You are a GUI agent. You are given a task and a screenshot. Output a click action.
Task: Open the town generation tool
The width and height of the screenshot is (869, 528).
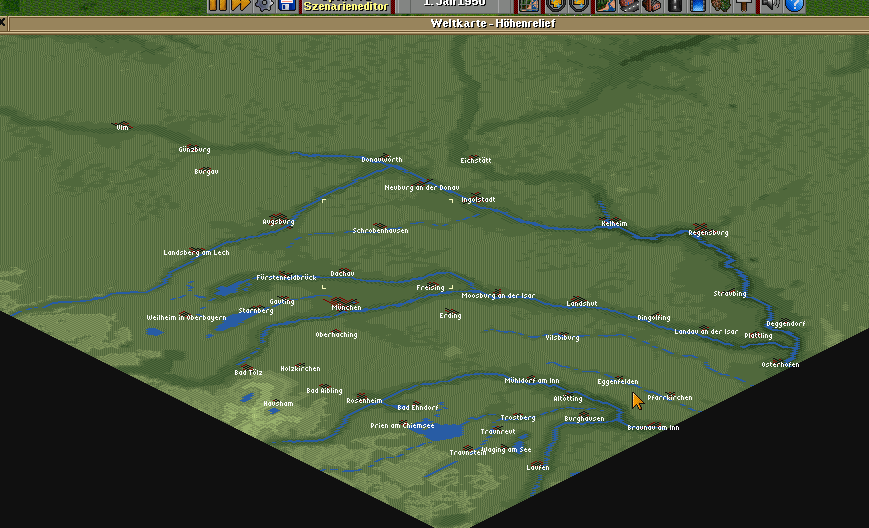pos(628,5)
